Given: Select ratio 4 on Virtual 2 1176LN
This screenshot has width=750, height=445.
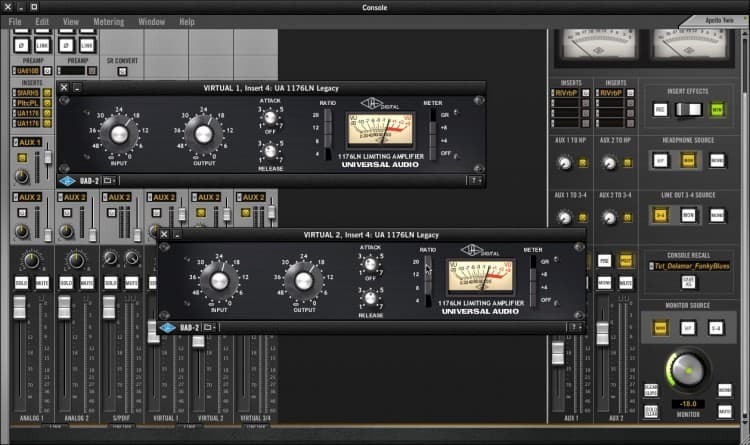Looking at the screenshot, I should point(428,301).
